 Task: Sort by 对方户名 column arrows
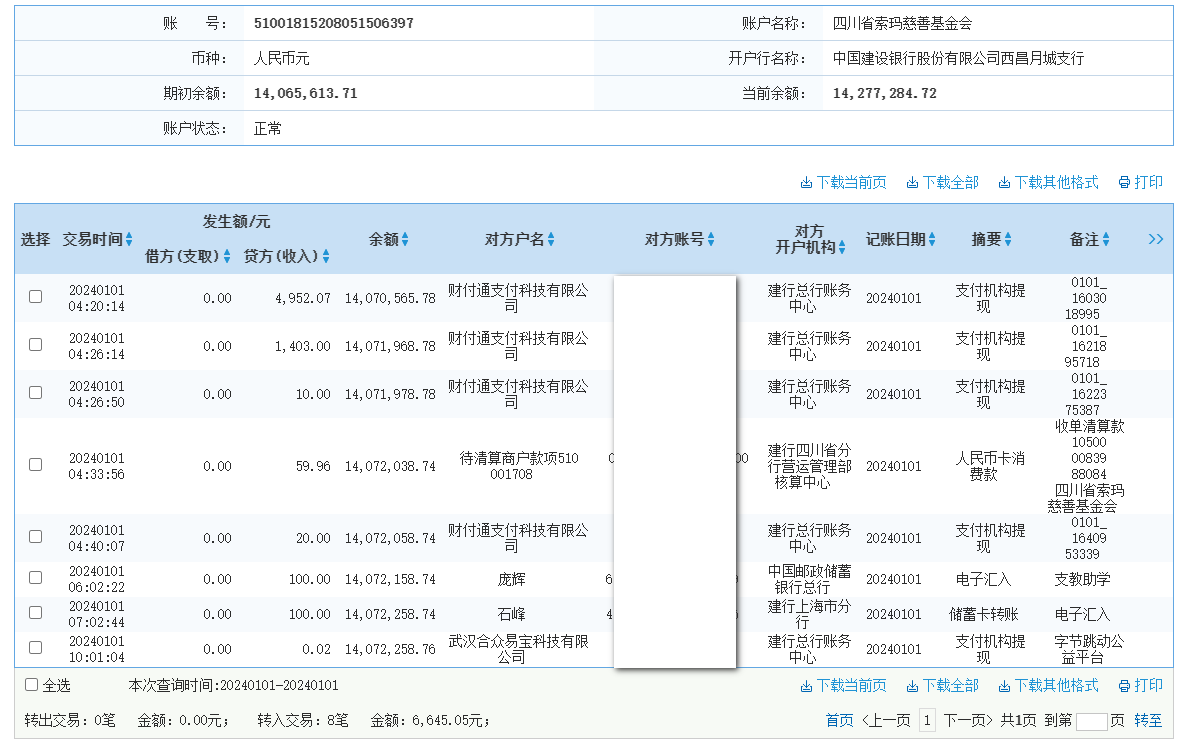551,239
